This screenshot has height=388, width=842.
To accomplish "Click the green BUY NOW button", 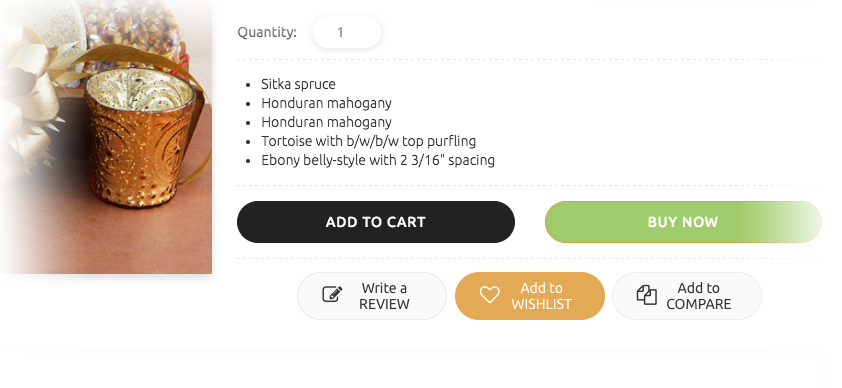I will 683,222.
